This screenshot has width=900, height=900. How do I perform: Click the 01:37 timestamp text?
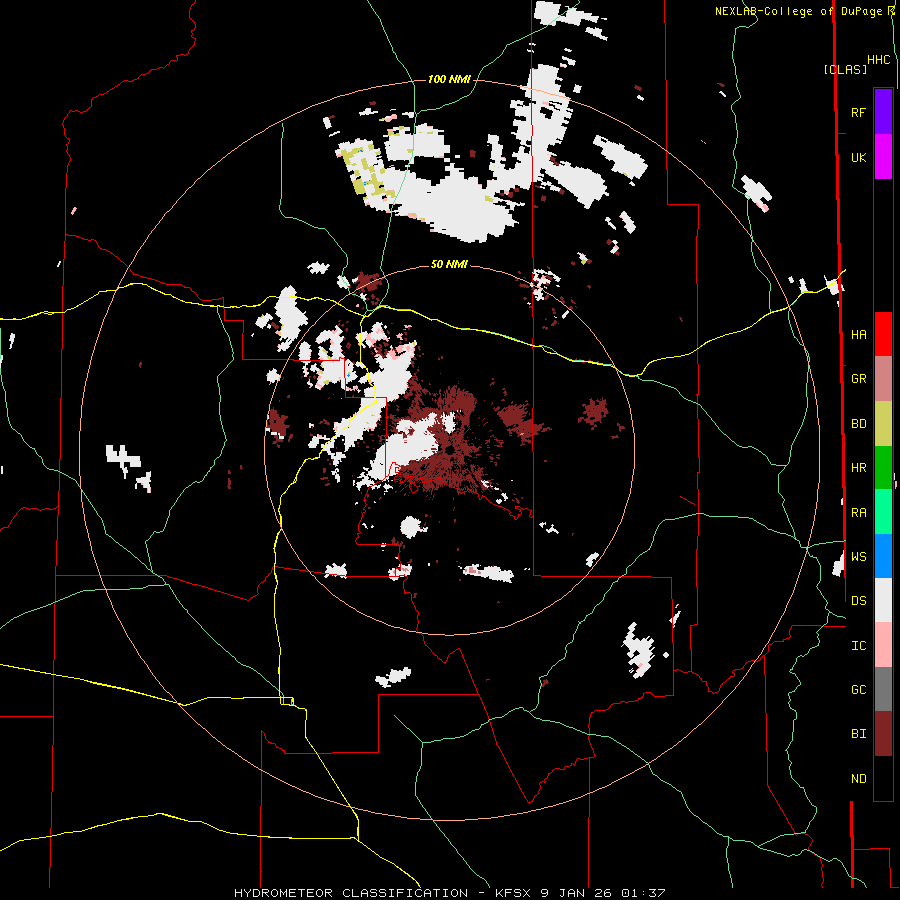[642, 893]
